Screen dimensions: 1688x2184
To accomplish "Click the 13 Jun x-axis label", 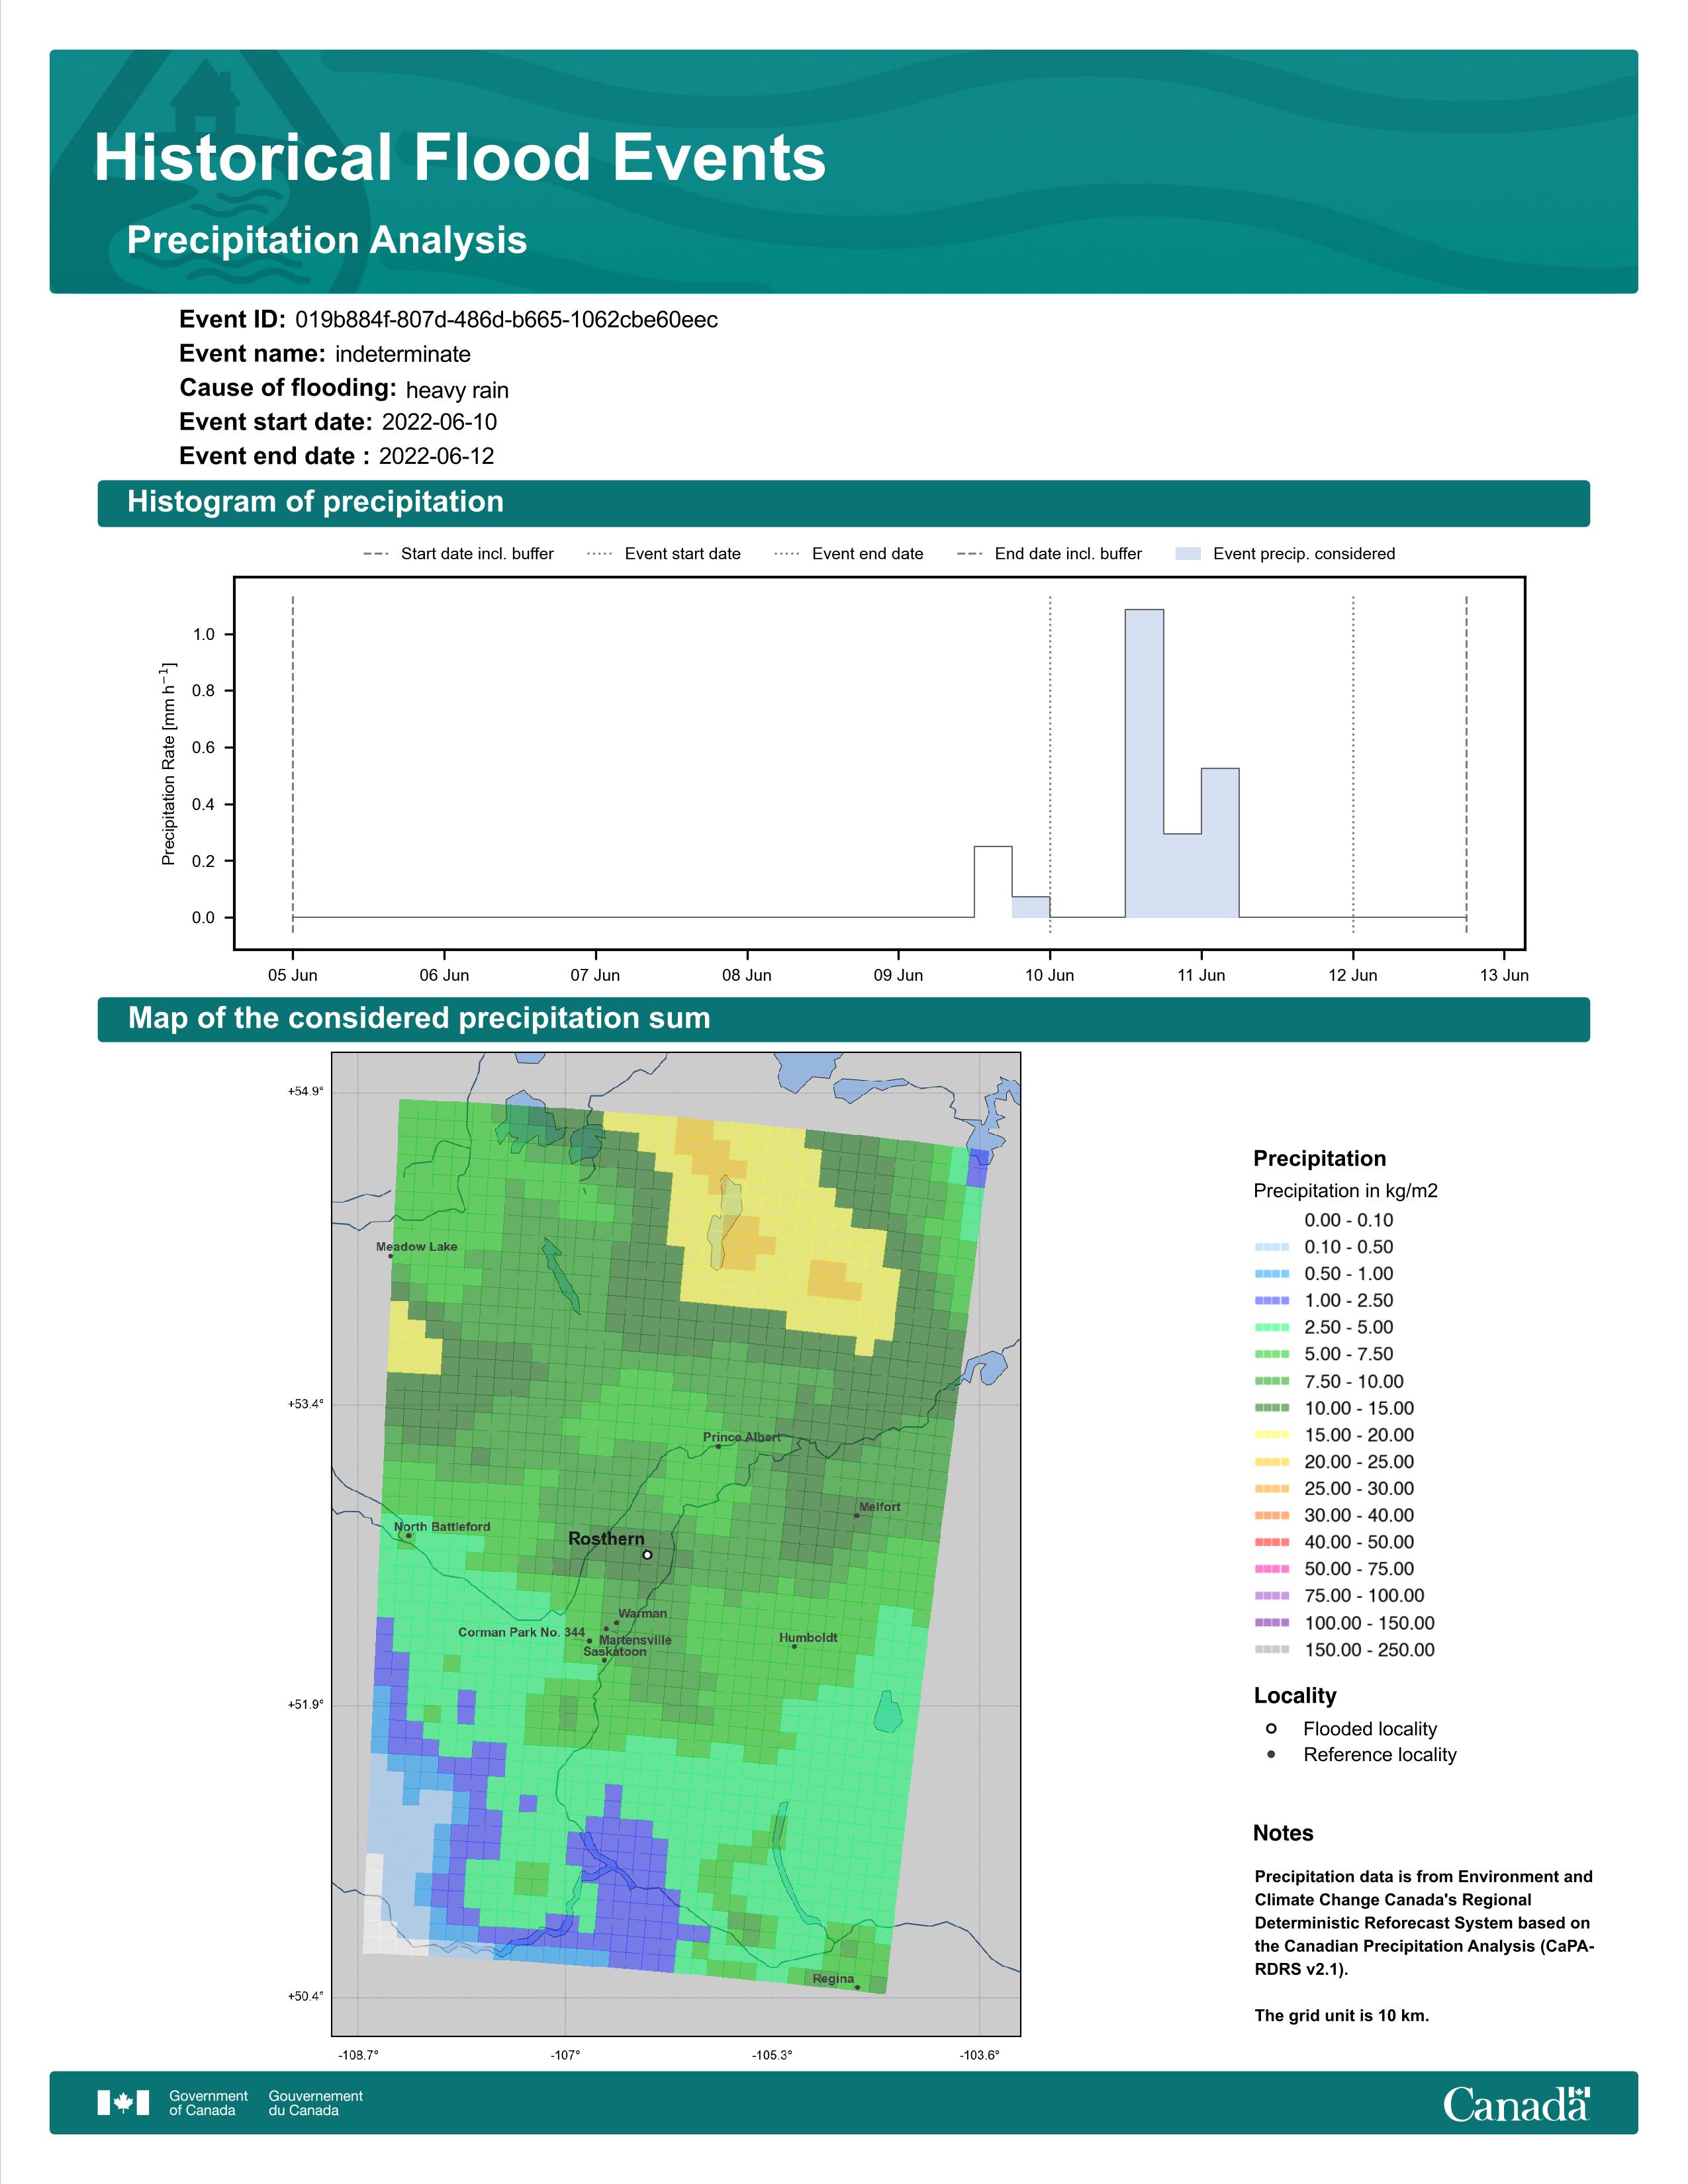I will click(x=1504, y=975).
